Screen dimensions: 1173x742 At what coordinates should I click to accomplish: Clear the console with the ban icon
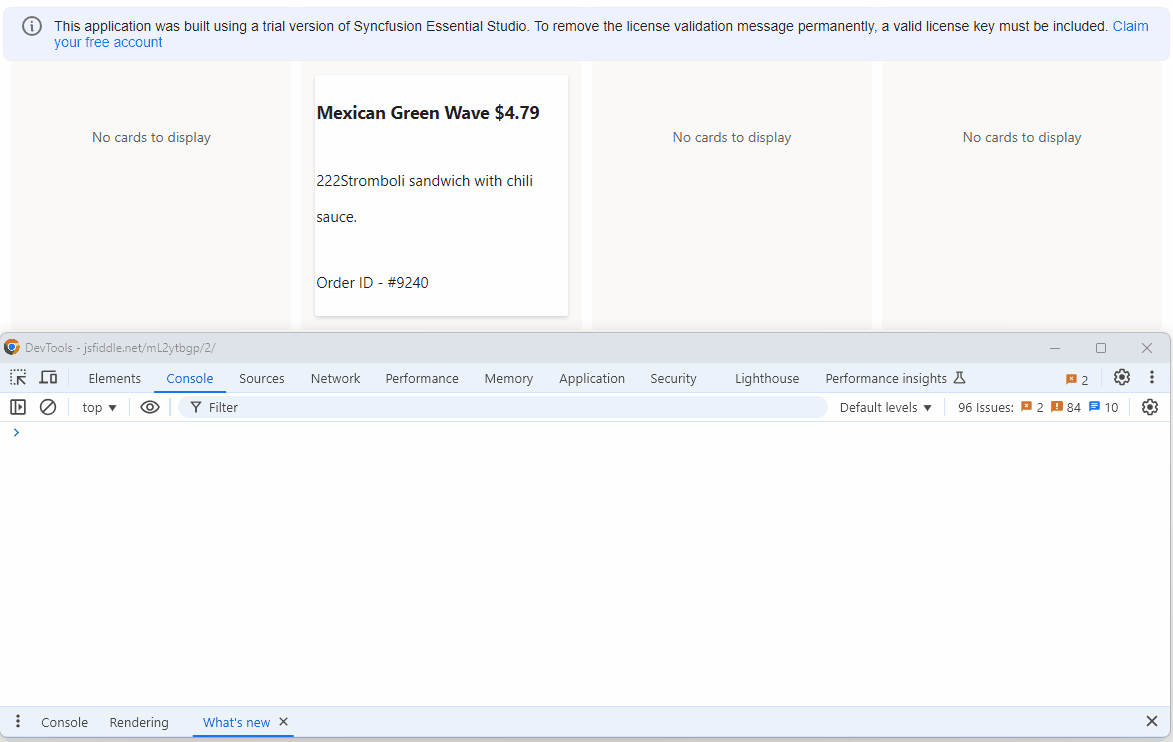(x=47, y=407)
